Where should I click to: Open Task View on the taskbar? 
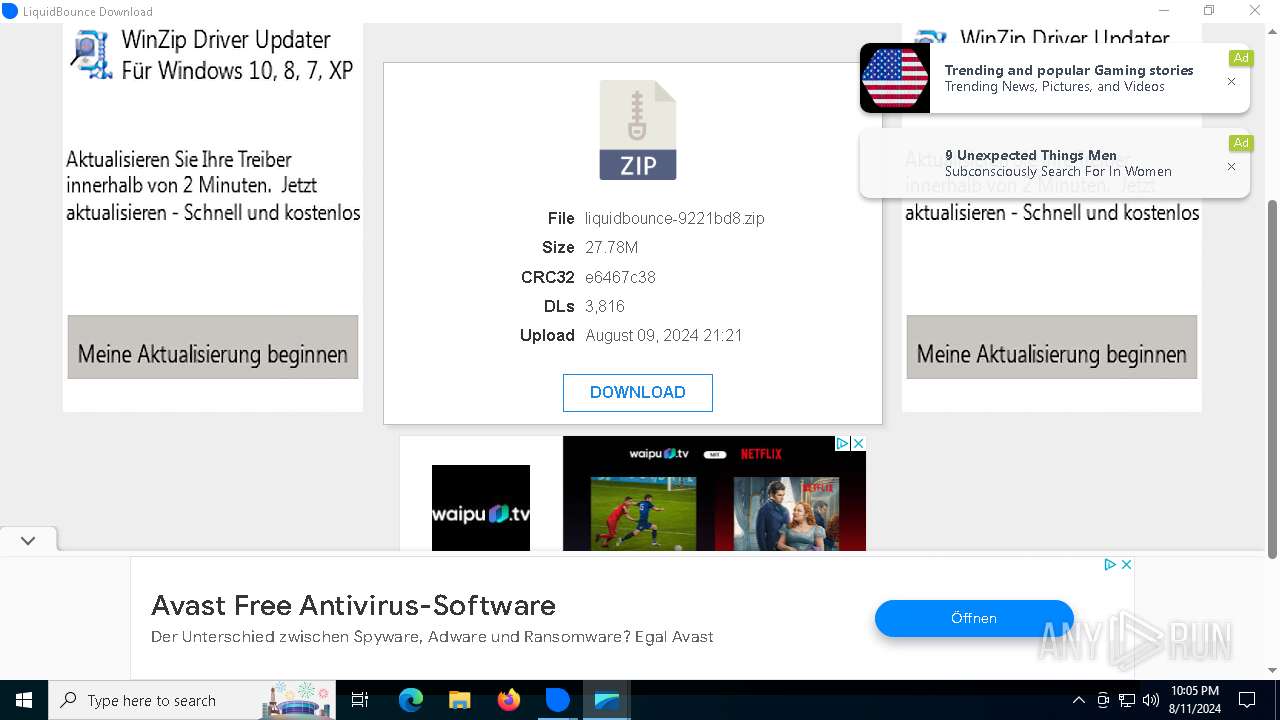pos(360,700)
